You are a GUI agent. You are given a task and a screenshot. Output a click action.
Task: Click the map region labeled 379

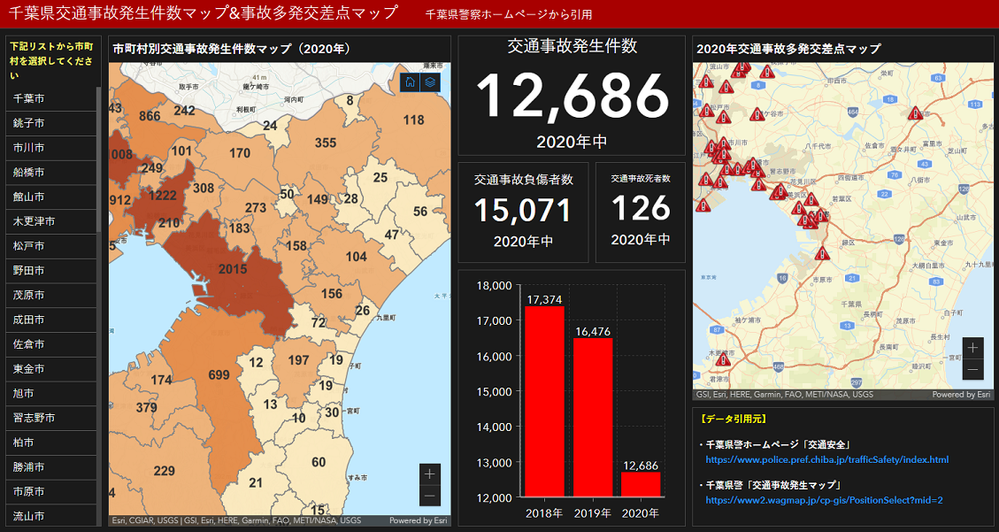(x=146, y=407)
